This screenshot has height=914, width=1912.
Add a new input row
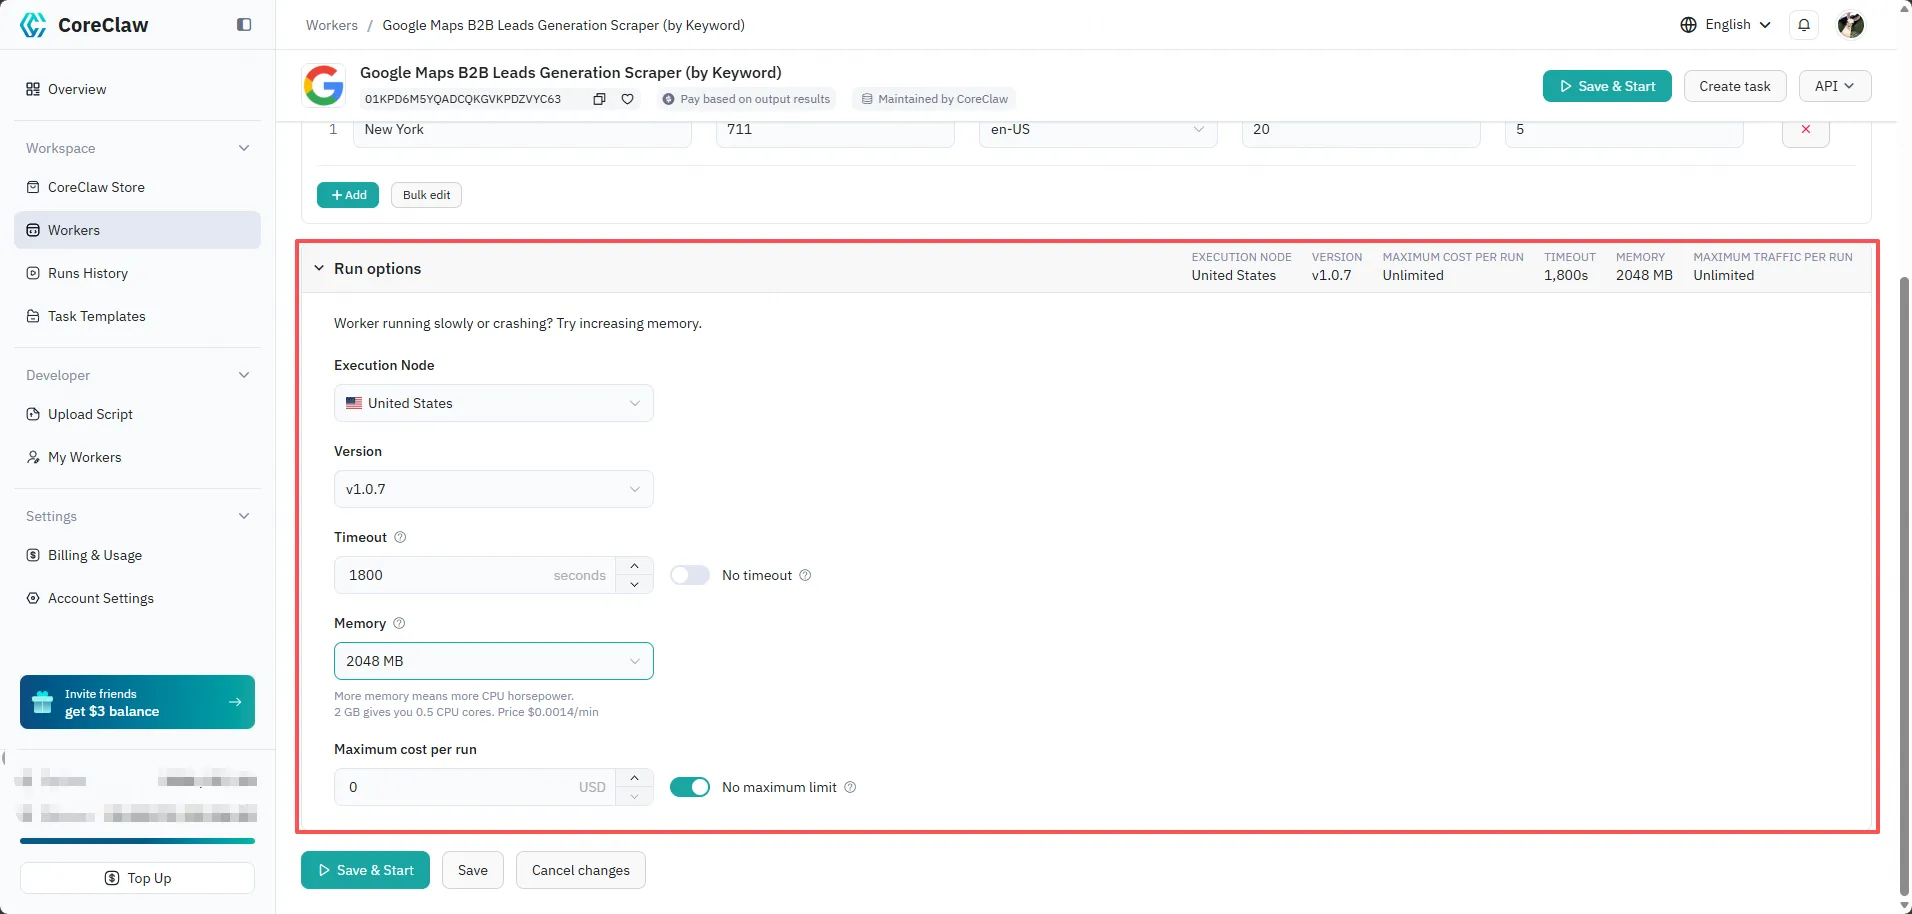coord(348,195)
